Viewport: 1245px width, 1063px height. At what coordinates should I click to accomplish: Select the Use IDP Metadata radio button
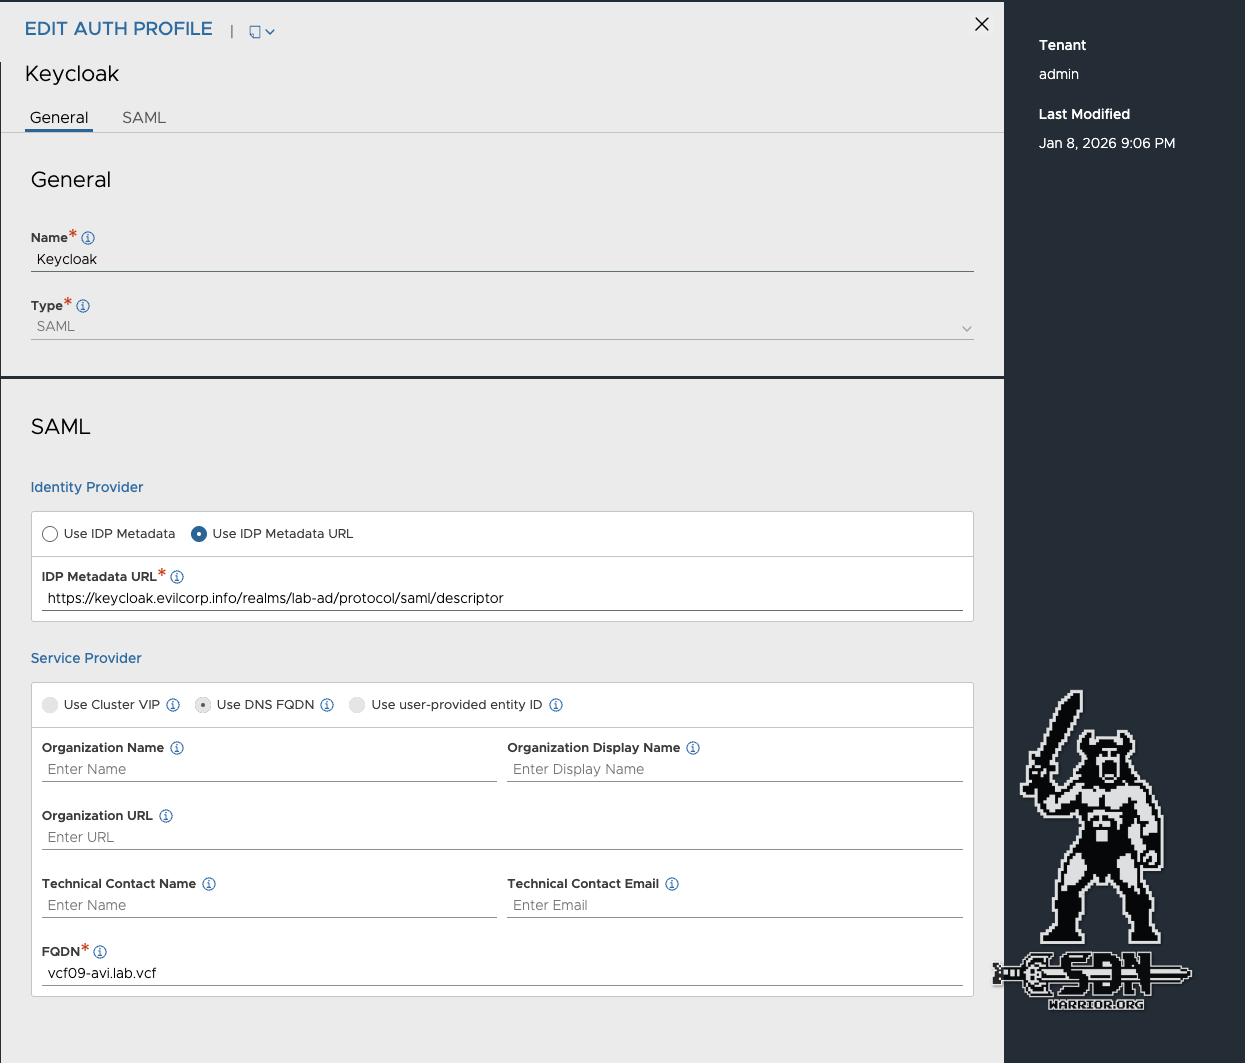pos(50,534)
